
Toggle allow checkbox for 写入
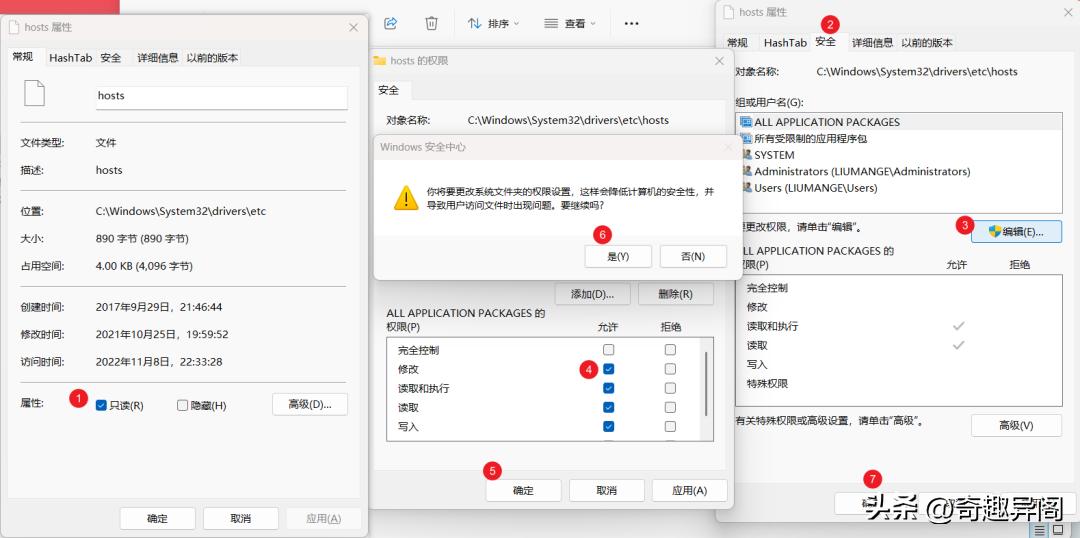608,427
